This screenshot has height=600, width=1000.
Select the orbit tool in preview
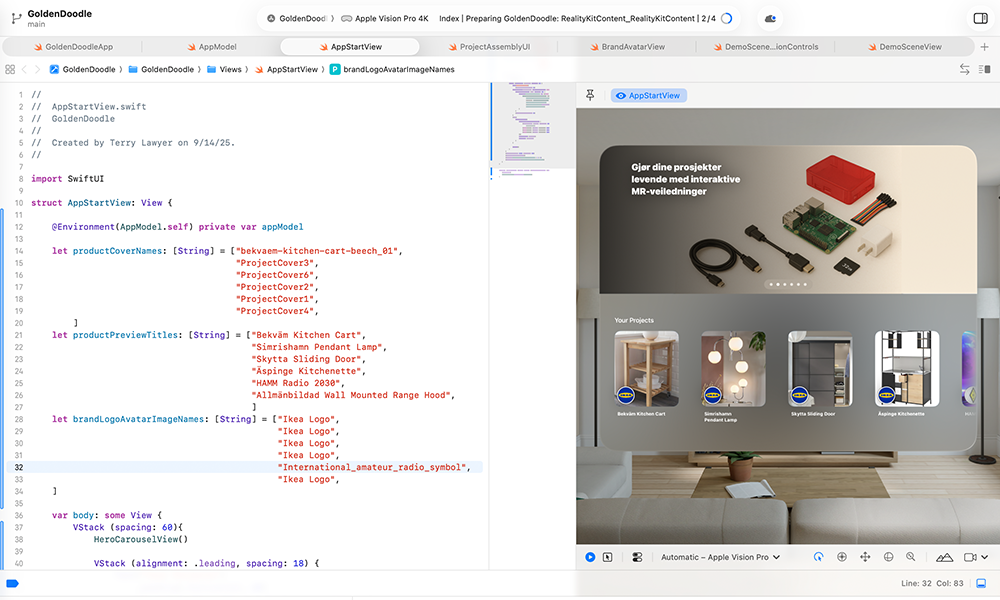click(888, 557)
